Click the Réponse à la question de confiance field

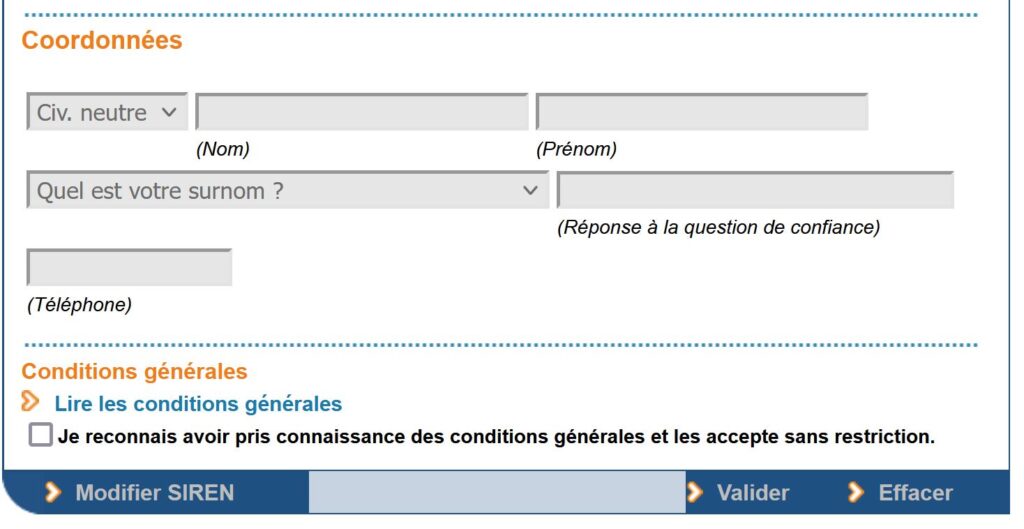[x=755, y=191]
